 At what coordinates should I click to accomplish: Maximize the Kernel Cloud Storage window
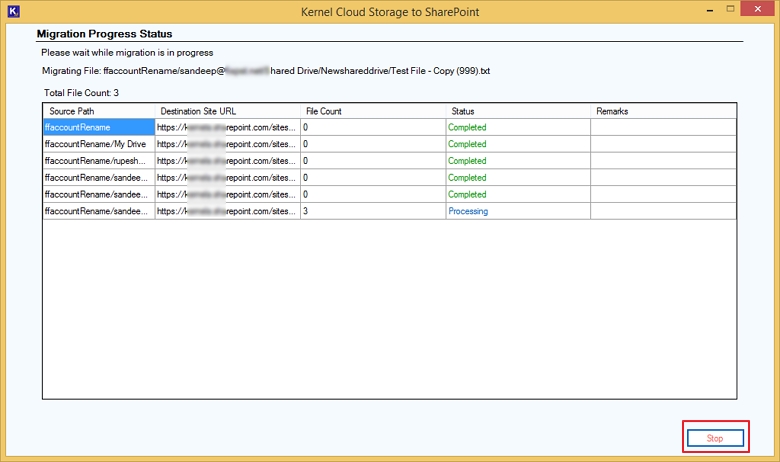point(730,9)
